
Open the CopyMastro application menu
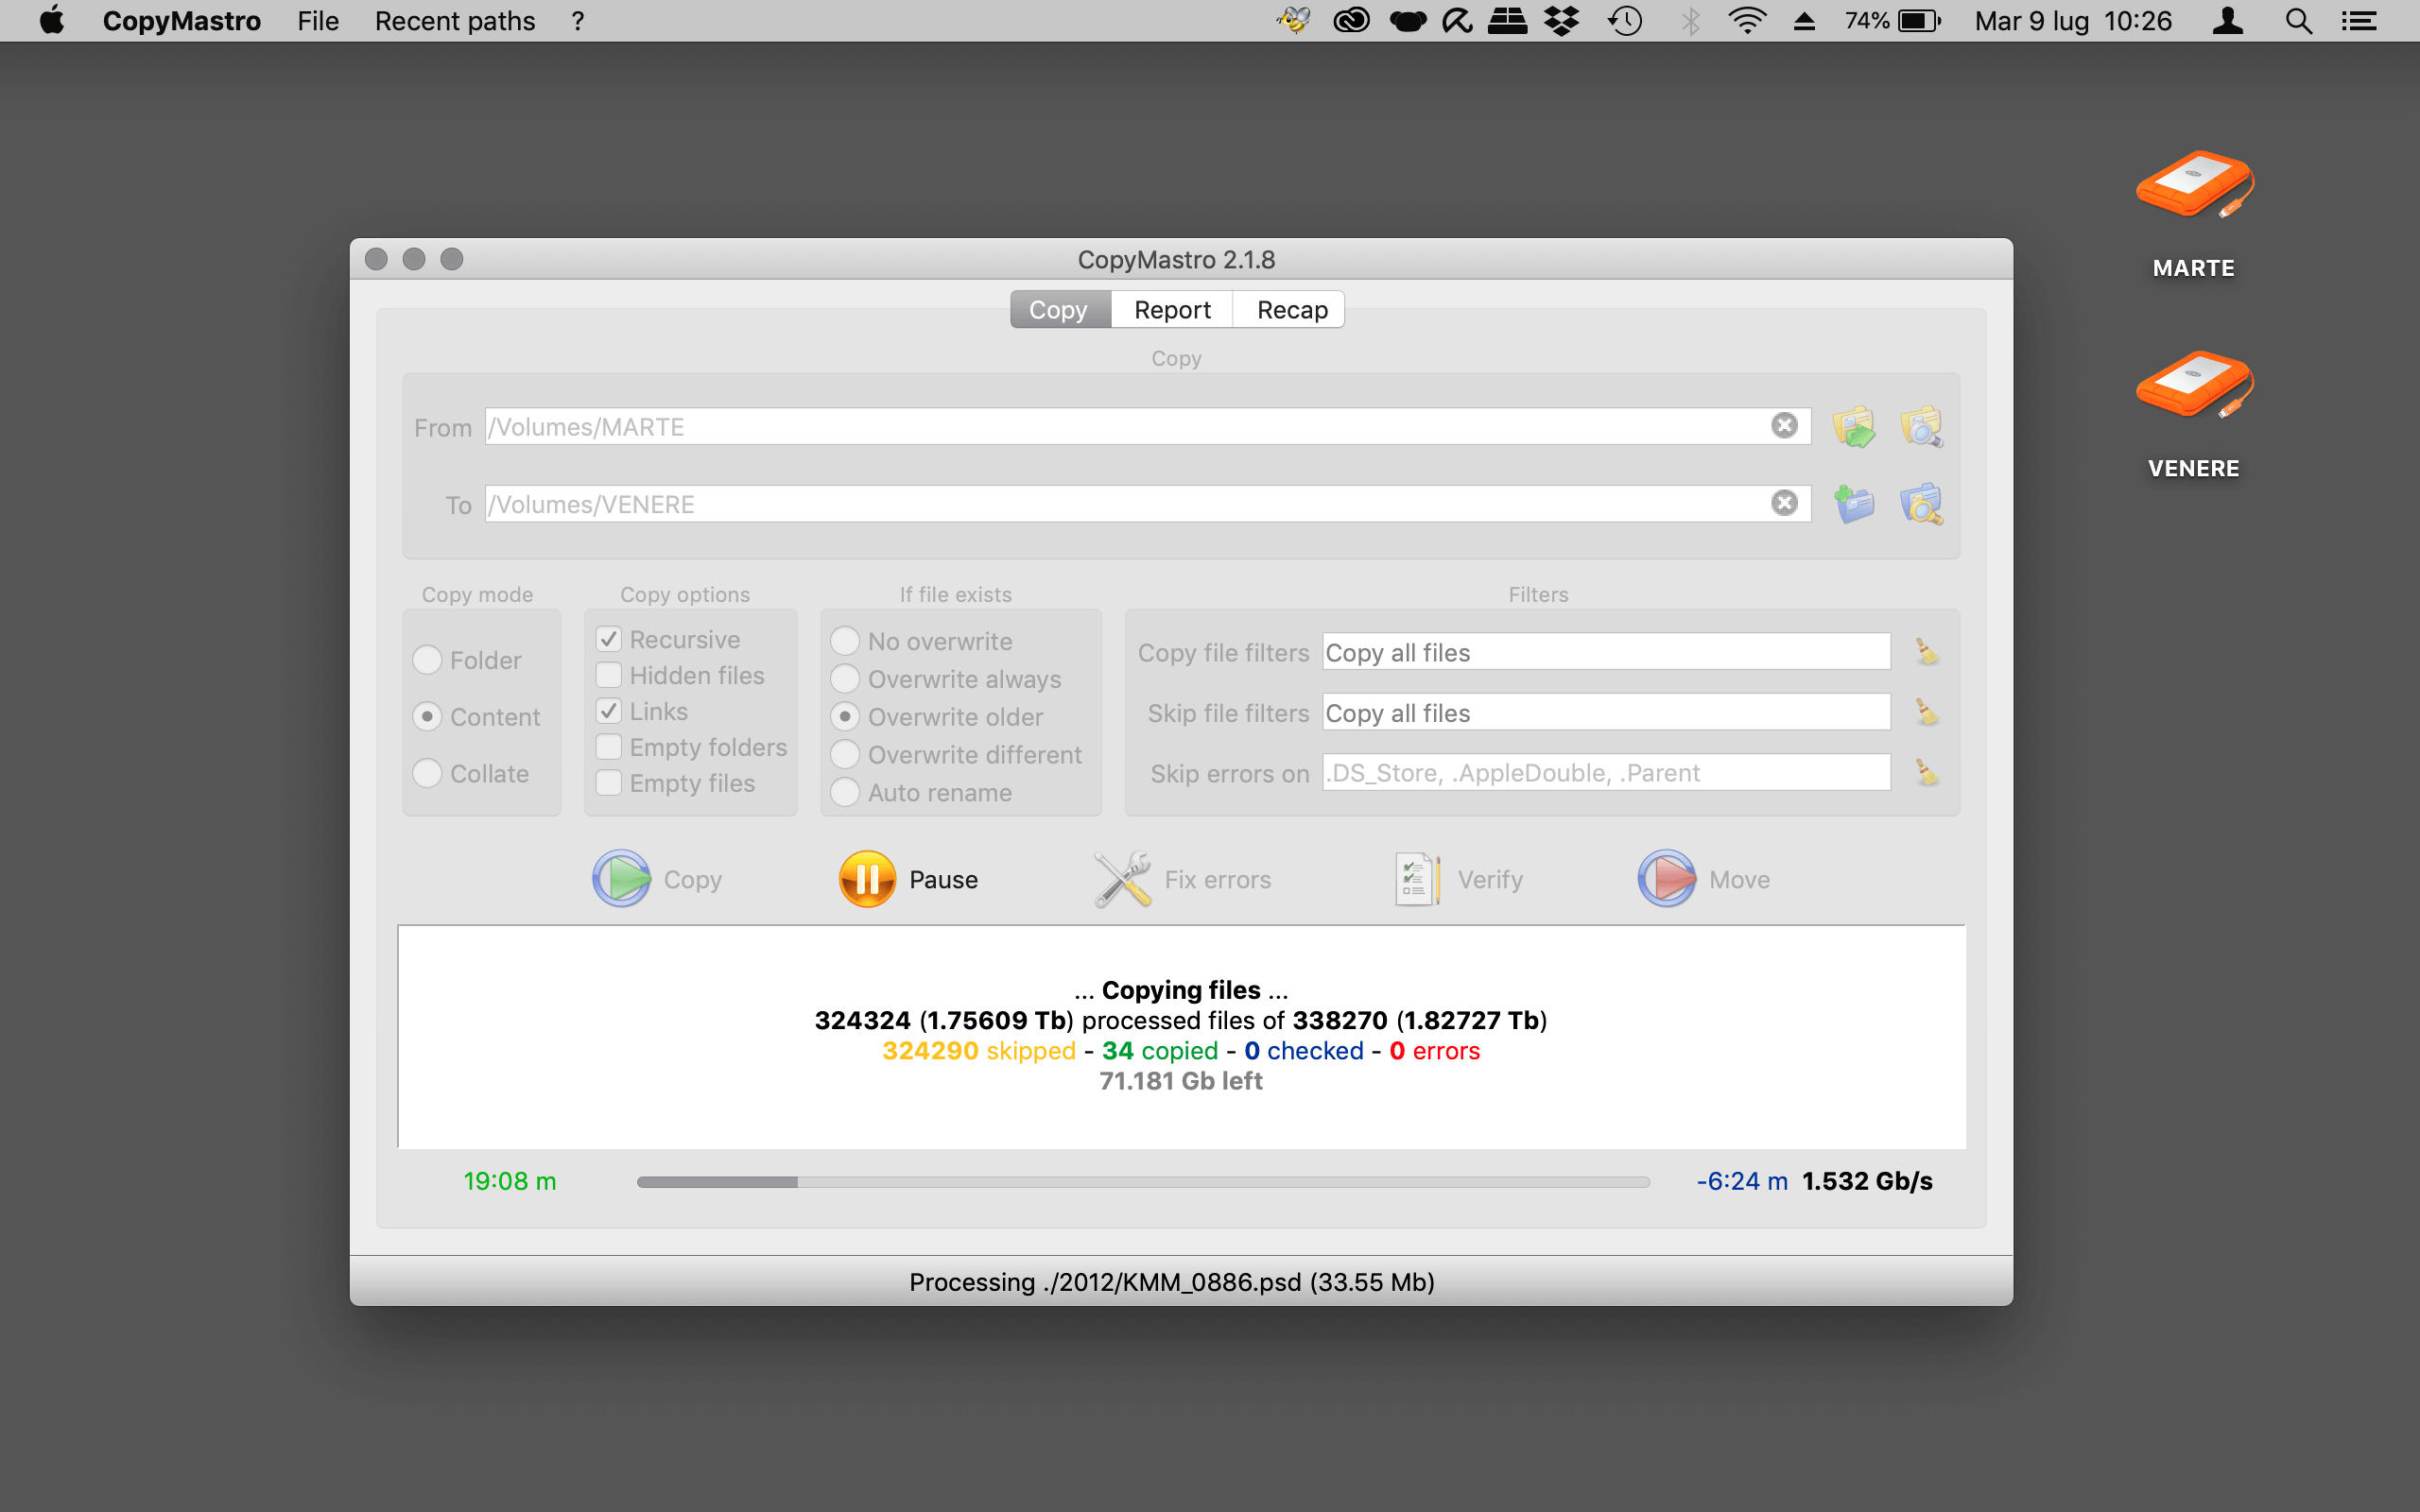[181, 20]
